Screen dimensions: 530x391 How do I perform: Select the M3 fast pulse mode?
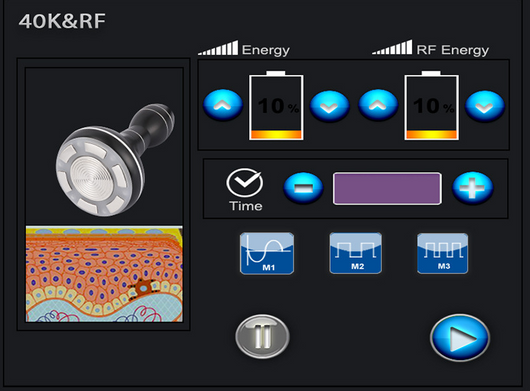443,253
